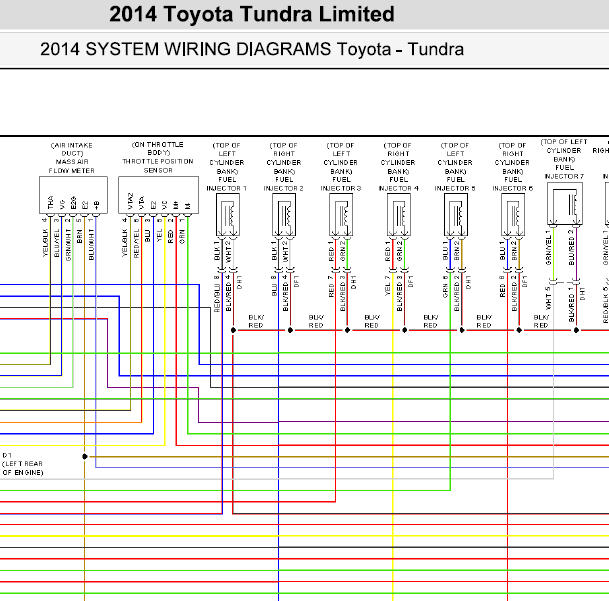Viewport: 609px width, 601px height.
Task: Click the Fuel Injector 7 coil symbol
Action: pyautogui.click(x=565, y=204)
